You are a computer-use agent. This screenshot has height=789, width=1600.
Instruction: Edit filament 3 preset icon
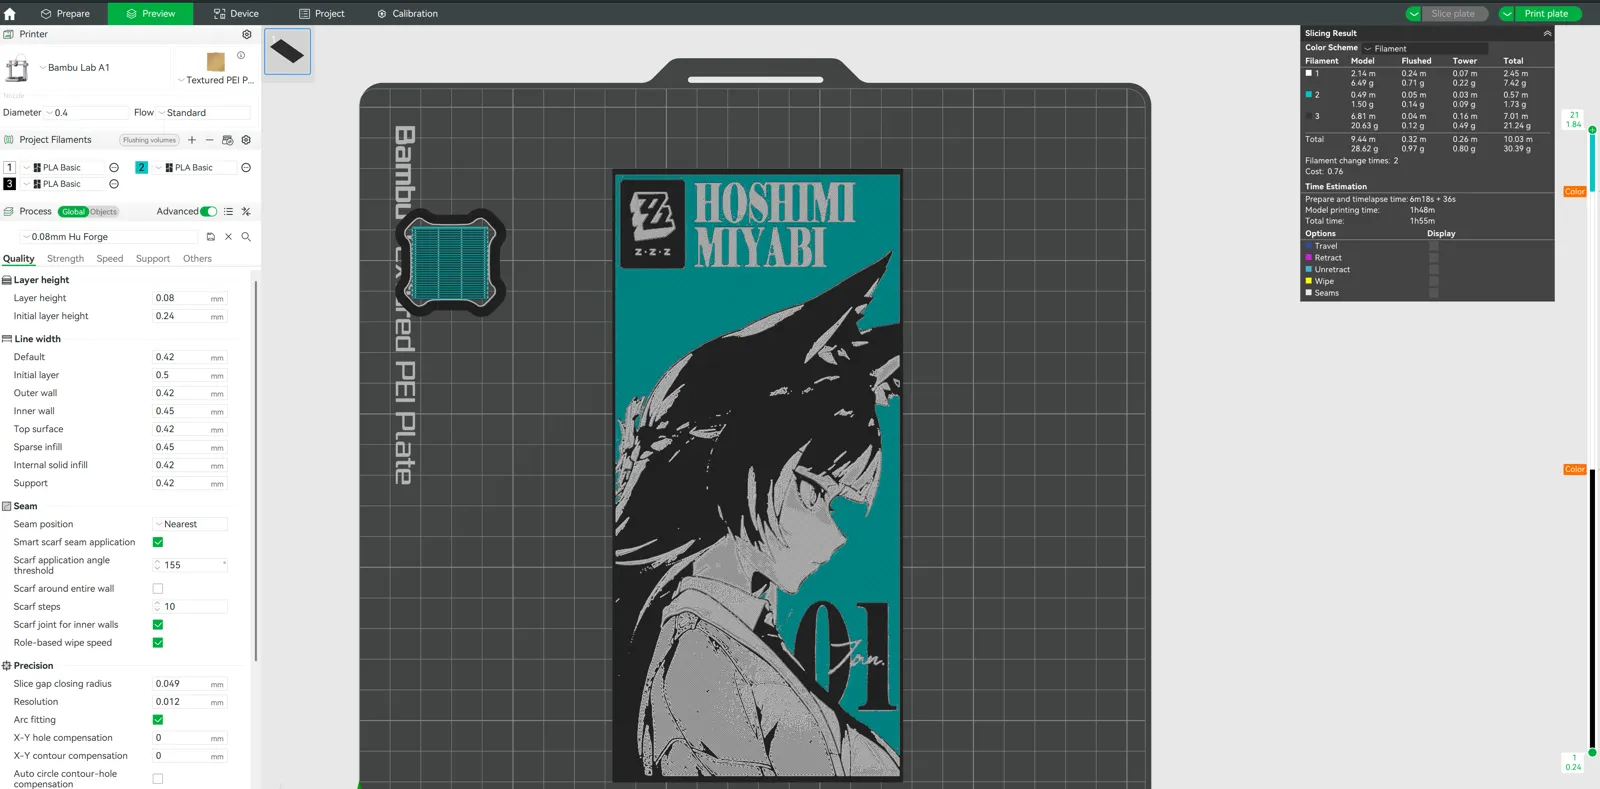point(114,184)
